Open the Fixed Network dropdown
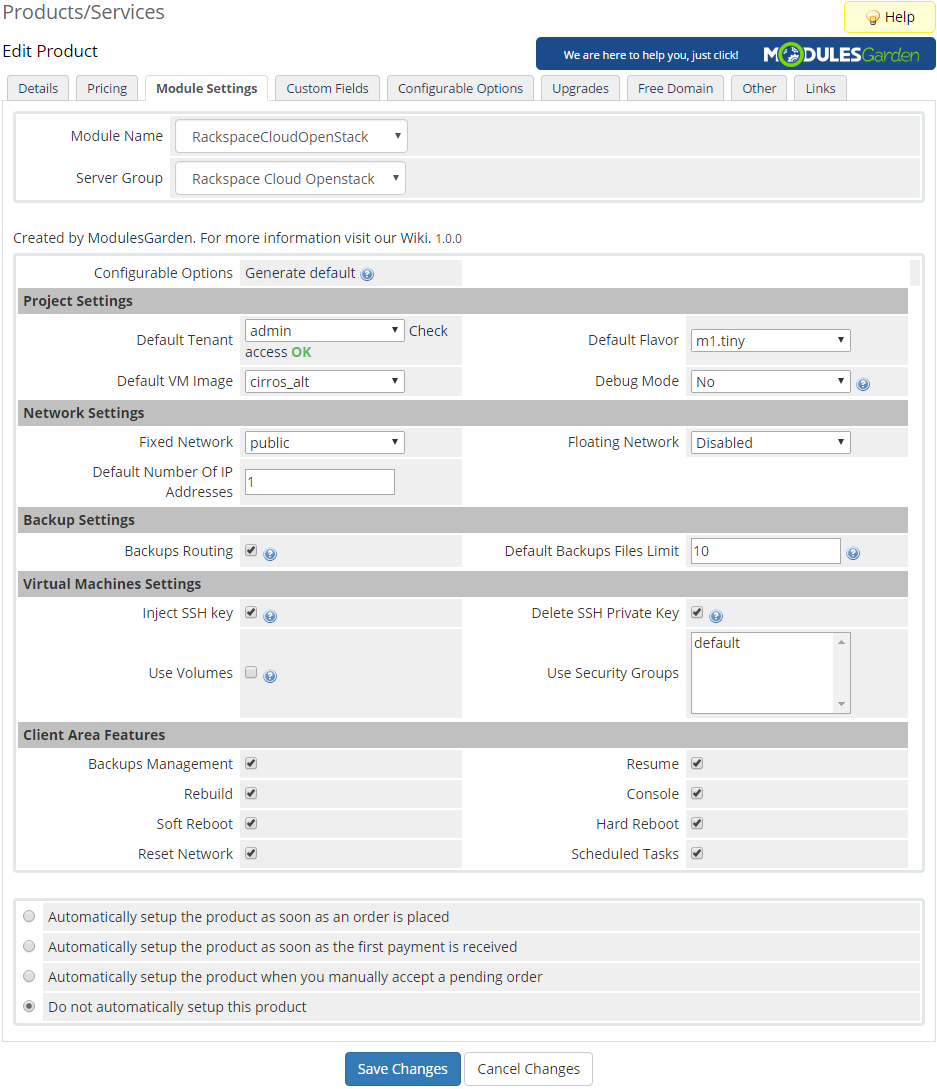937x1089 pixels. coord(324,441)
